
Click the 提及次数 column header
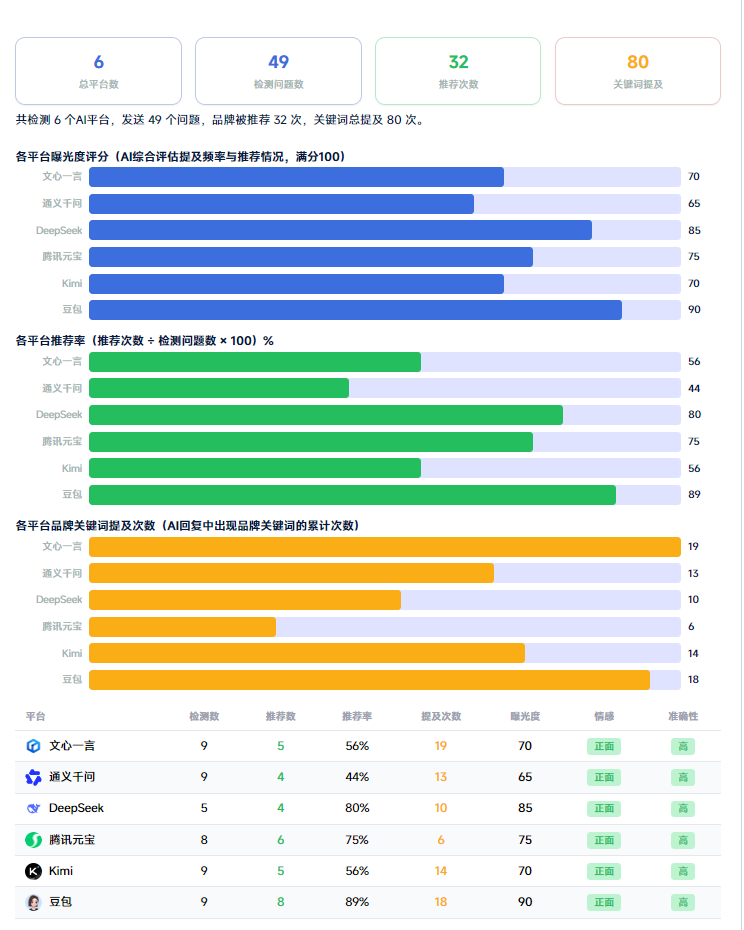click(441, 716)
